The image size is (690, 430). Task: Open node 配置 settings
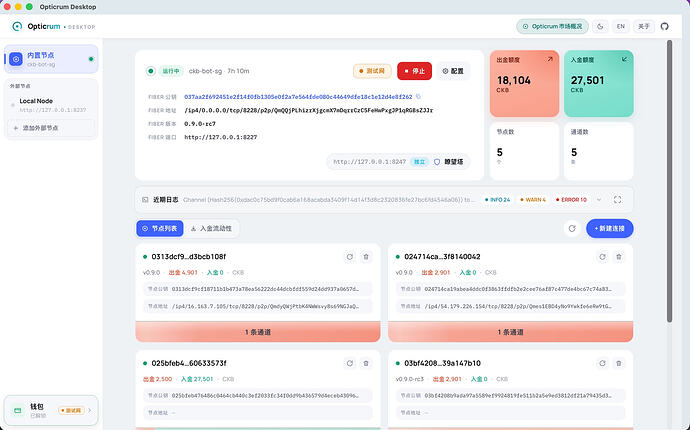[453, 71]
